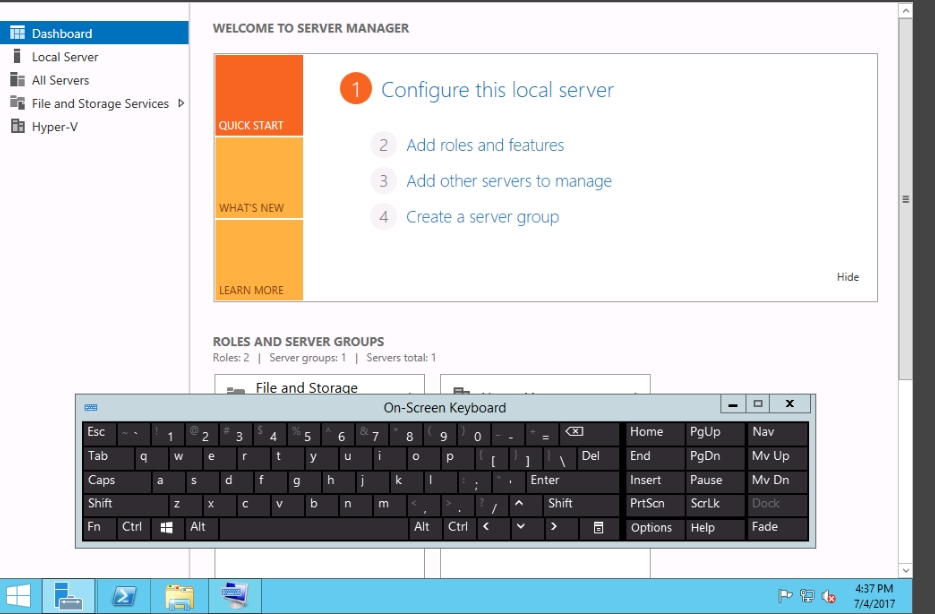Screen dimensions: 935x614
Task: Click the space bar on On-Screen Keyboard
Action: 314,528
